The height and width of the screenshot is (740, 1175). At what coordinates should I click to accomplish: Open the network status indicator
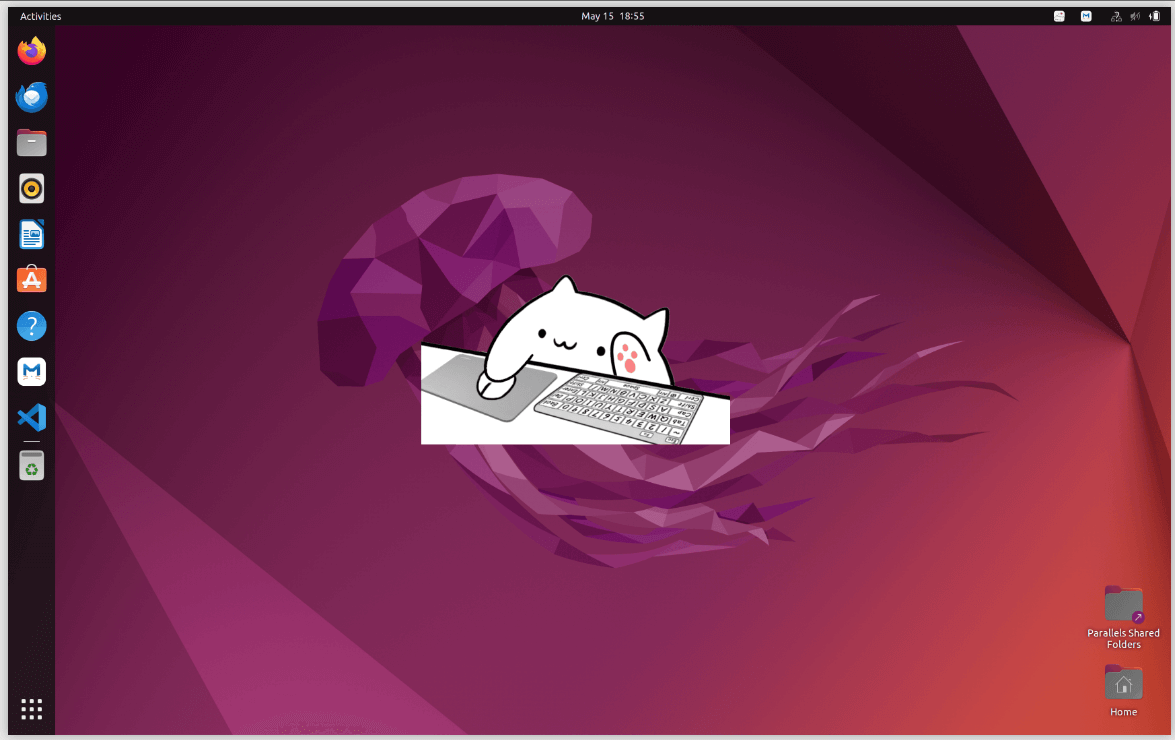coord(1116,16)
